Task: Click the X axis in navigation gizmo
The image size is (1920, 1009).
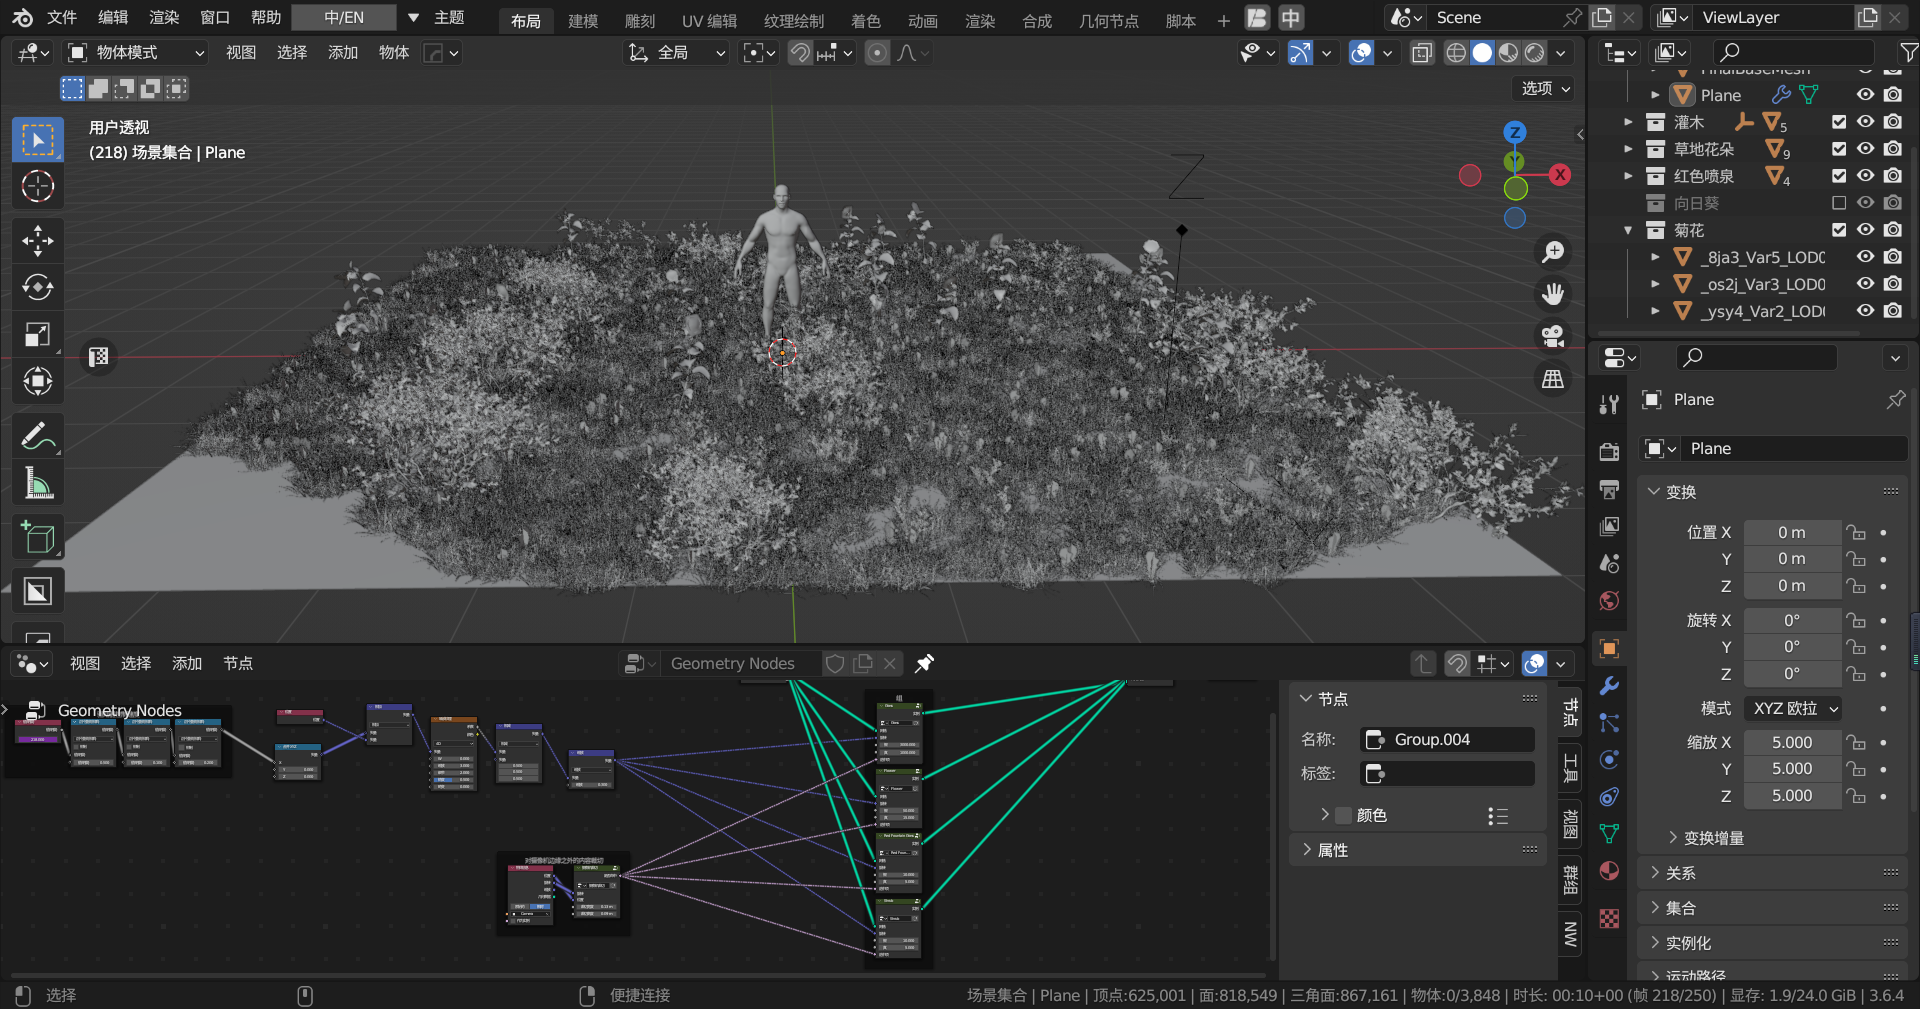Action: [x=1560, y=175]
